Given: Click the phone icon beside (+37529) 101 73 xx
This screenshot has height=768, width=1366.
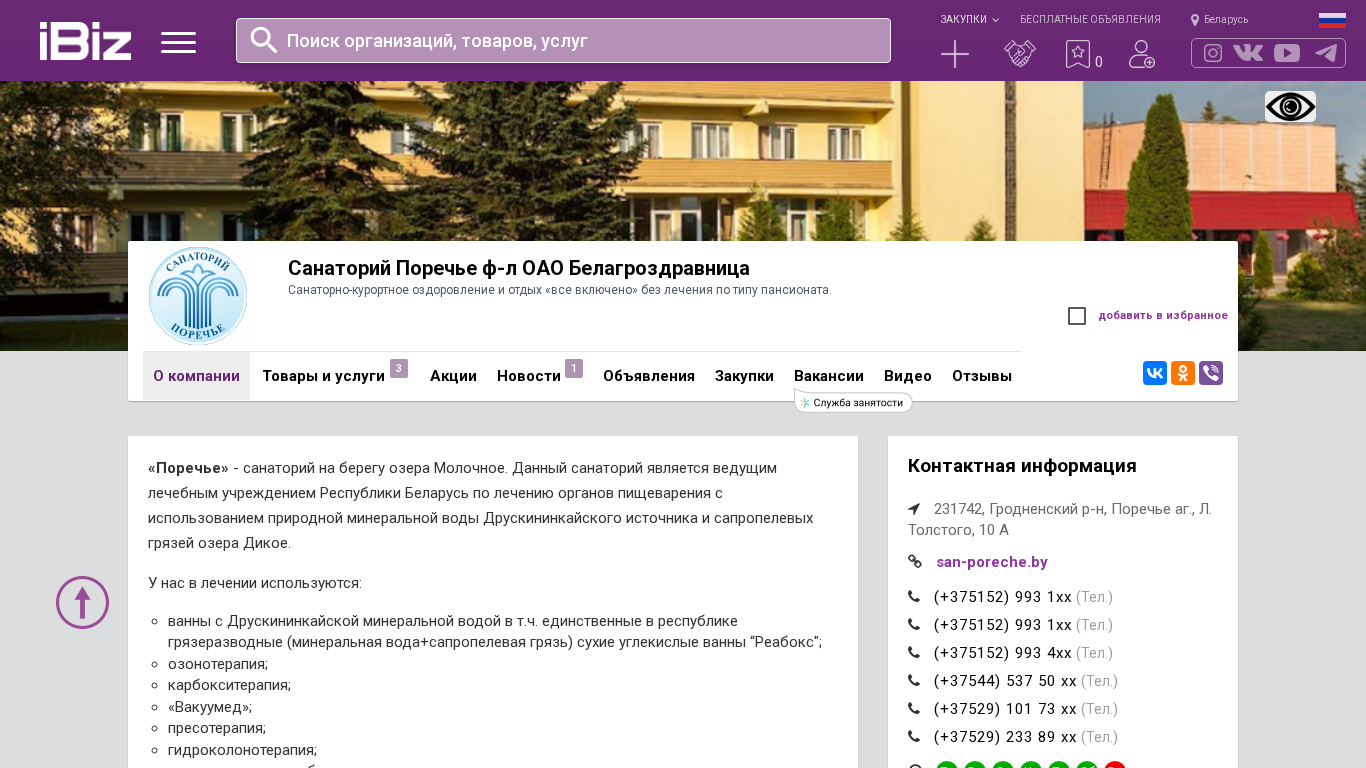Looking at the screenshot, I should tap(914, 709).
